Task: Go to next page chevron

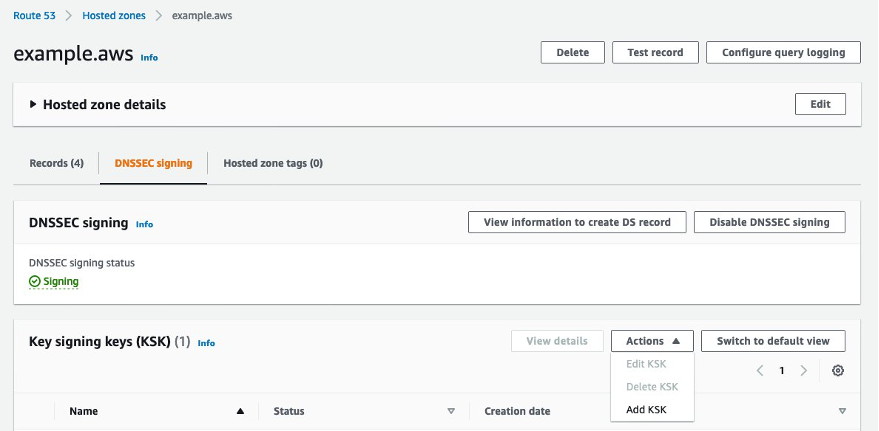Action: (803, 370)
